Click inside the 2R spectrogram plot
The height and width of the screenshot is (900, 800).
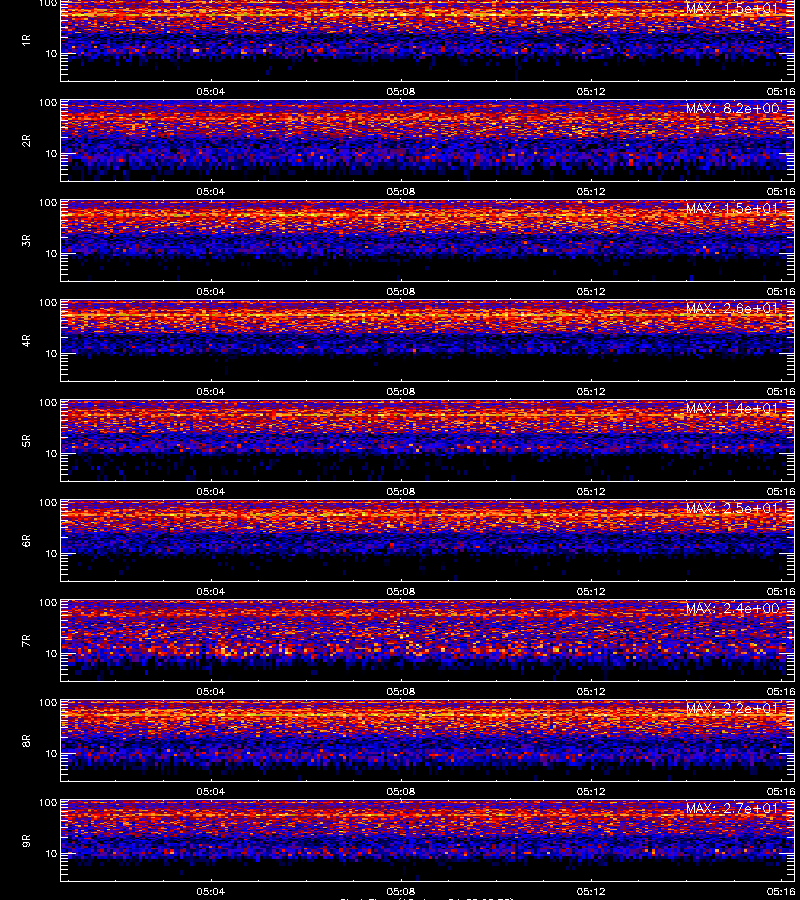click(x=428, y=141)
